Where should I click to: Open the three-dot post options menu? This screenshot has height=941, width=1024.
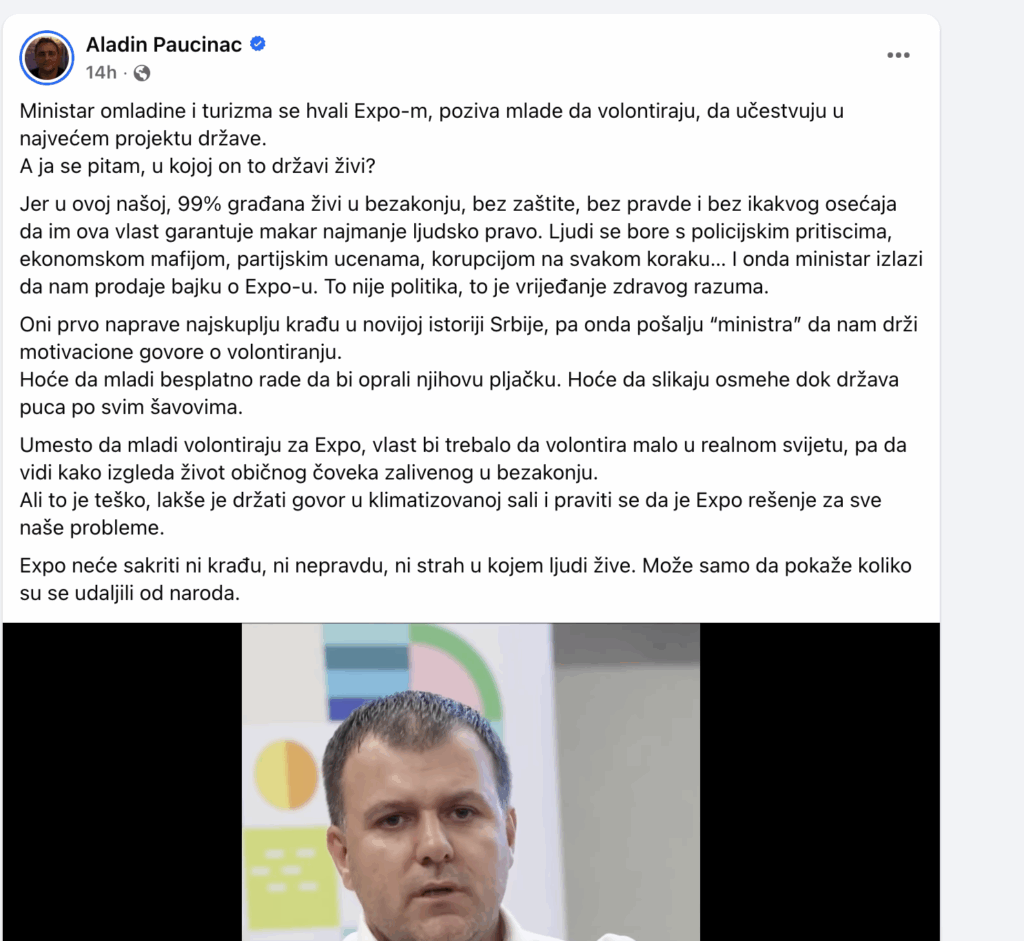tap(898, 55)
